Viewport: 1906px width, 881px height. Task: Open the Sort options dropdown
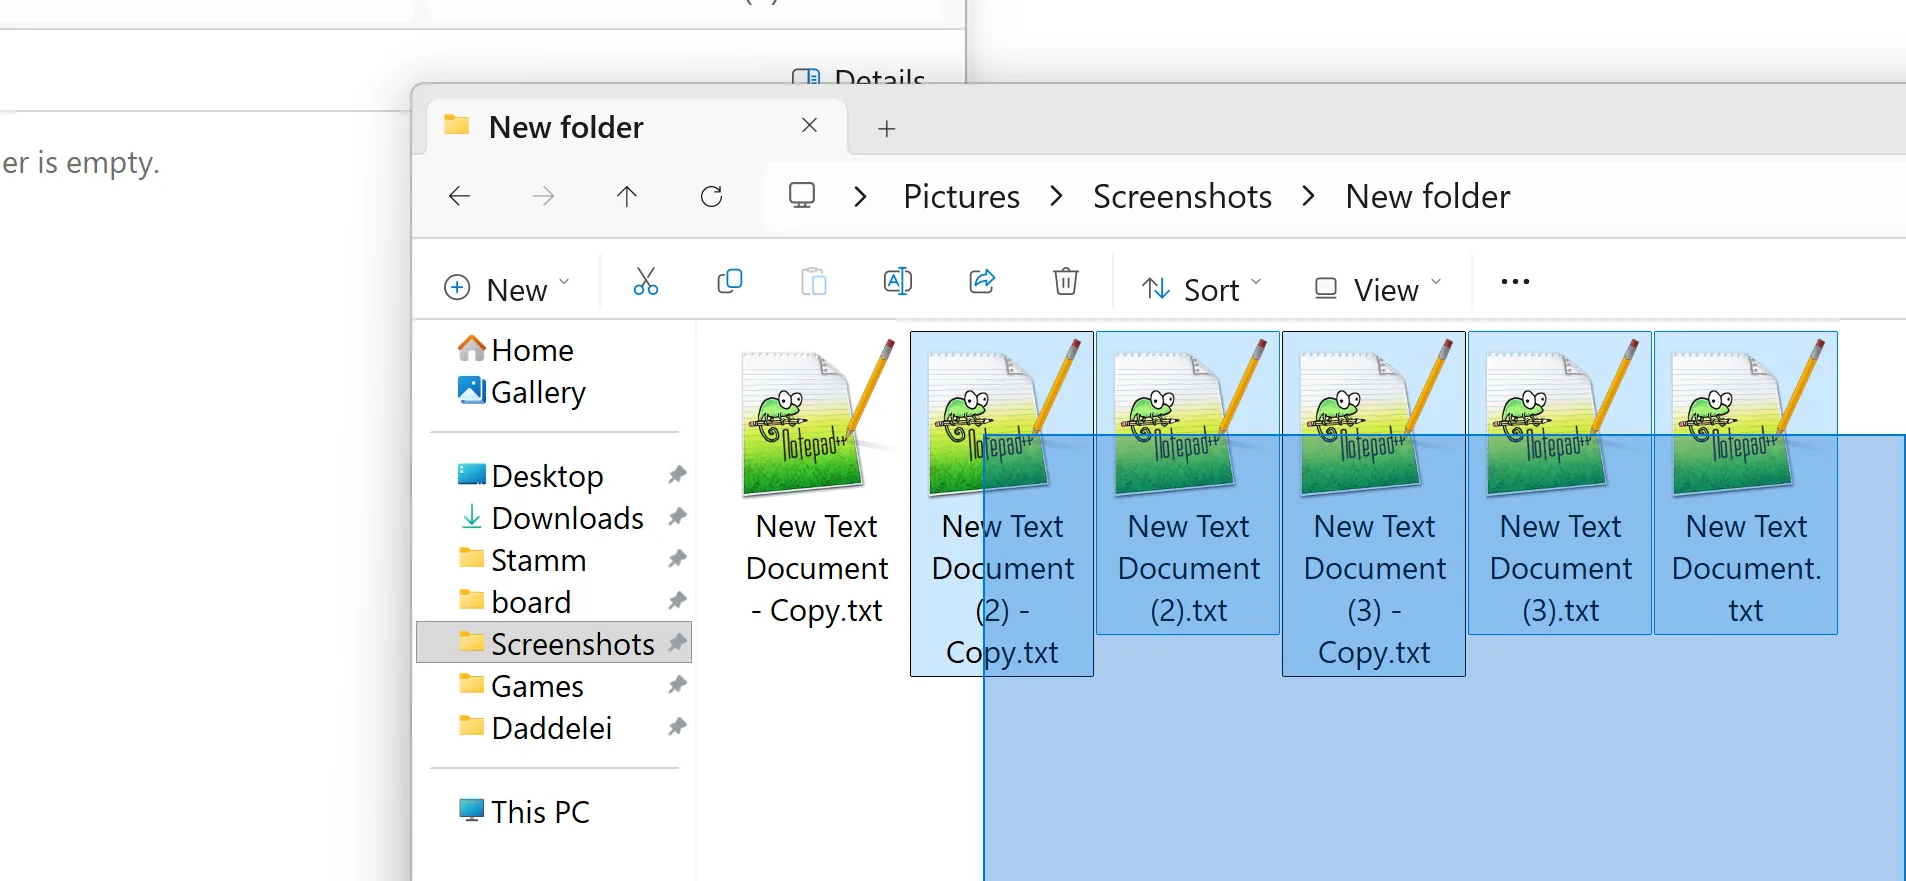coord(1201,289)
